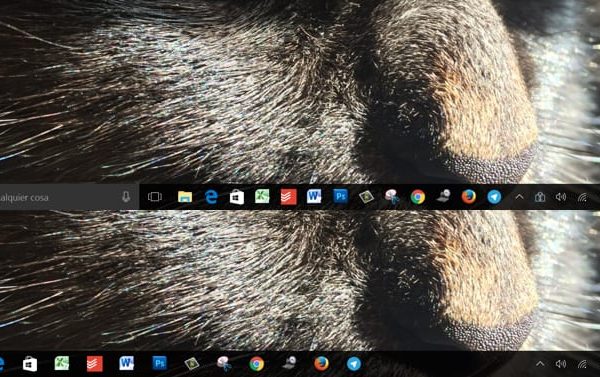
Task: Open red Todoist icon in upper taskbar
Action: point(289,197)
